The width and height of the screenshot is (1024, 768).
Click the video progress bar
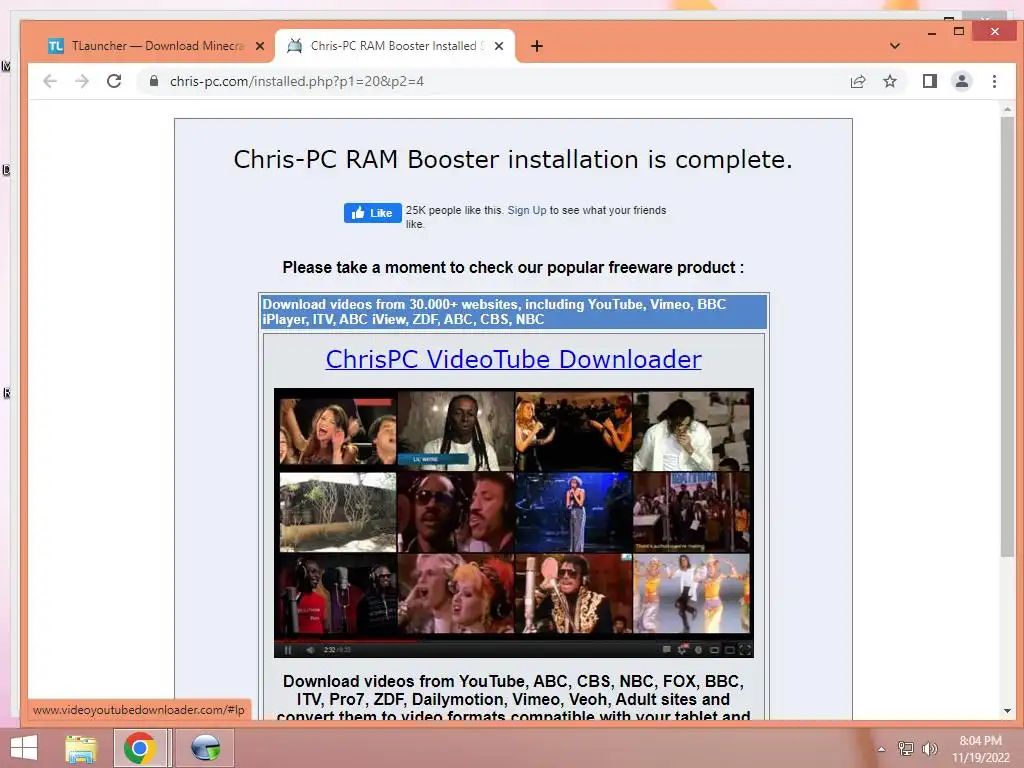513,640
